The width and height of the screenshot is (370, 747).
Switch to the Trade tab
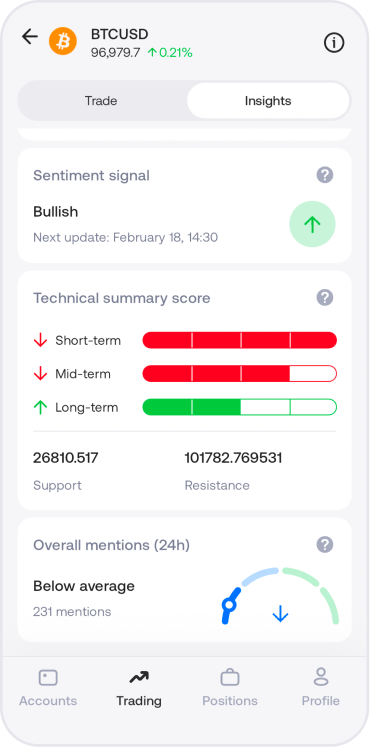(101, 101)
